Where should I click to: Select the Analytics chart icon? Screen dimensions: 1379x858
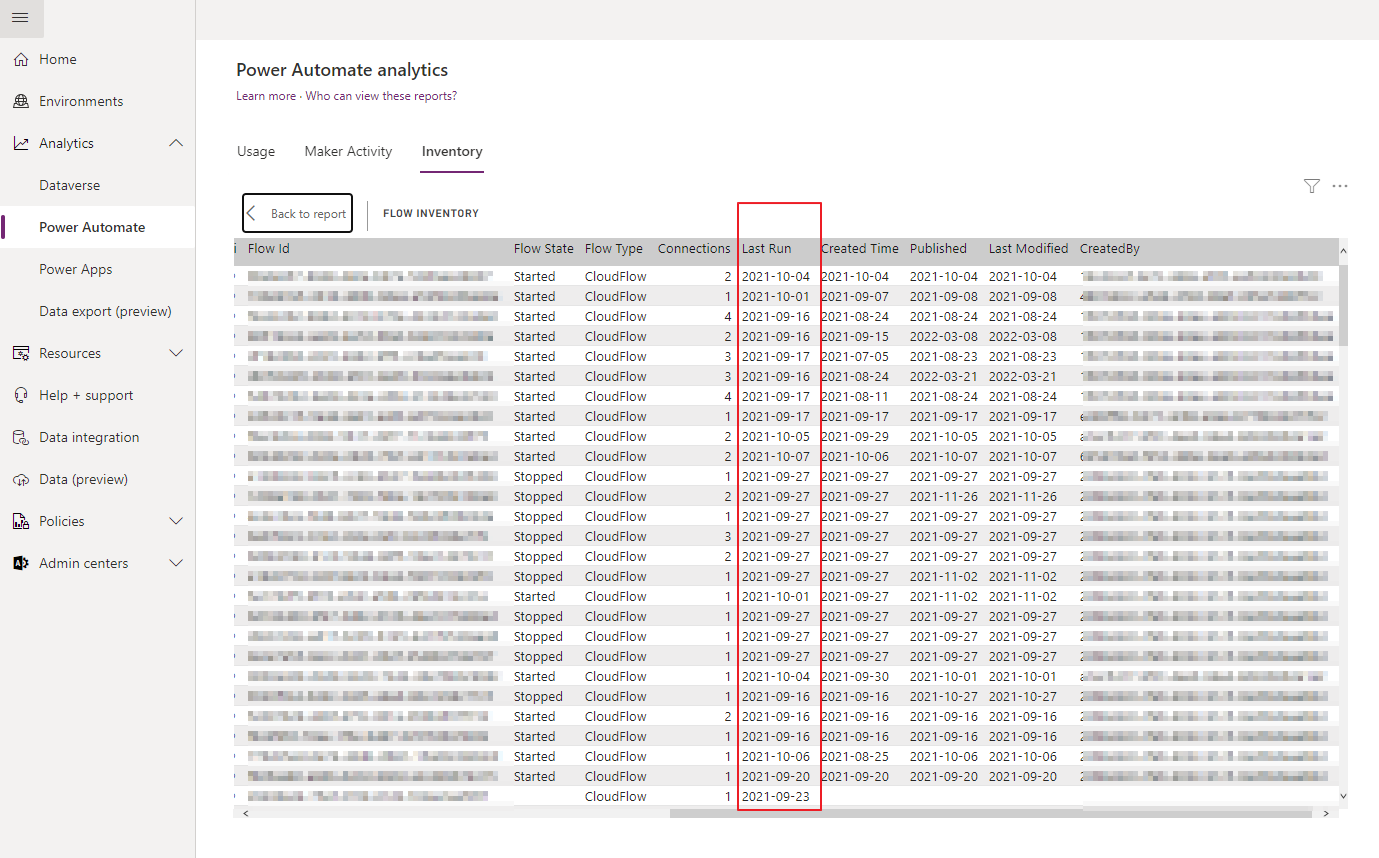[x=20, y=142]
